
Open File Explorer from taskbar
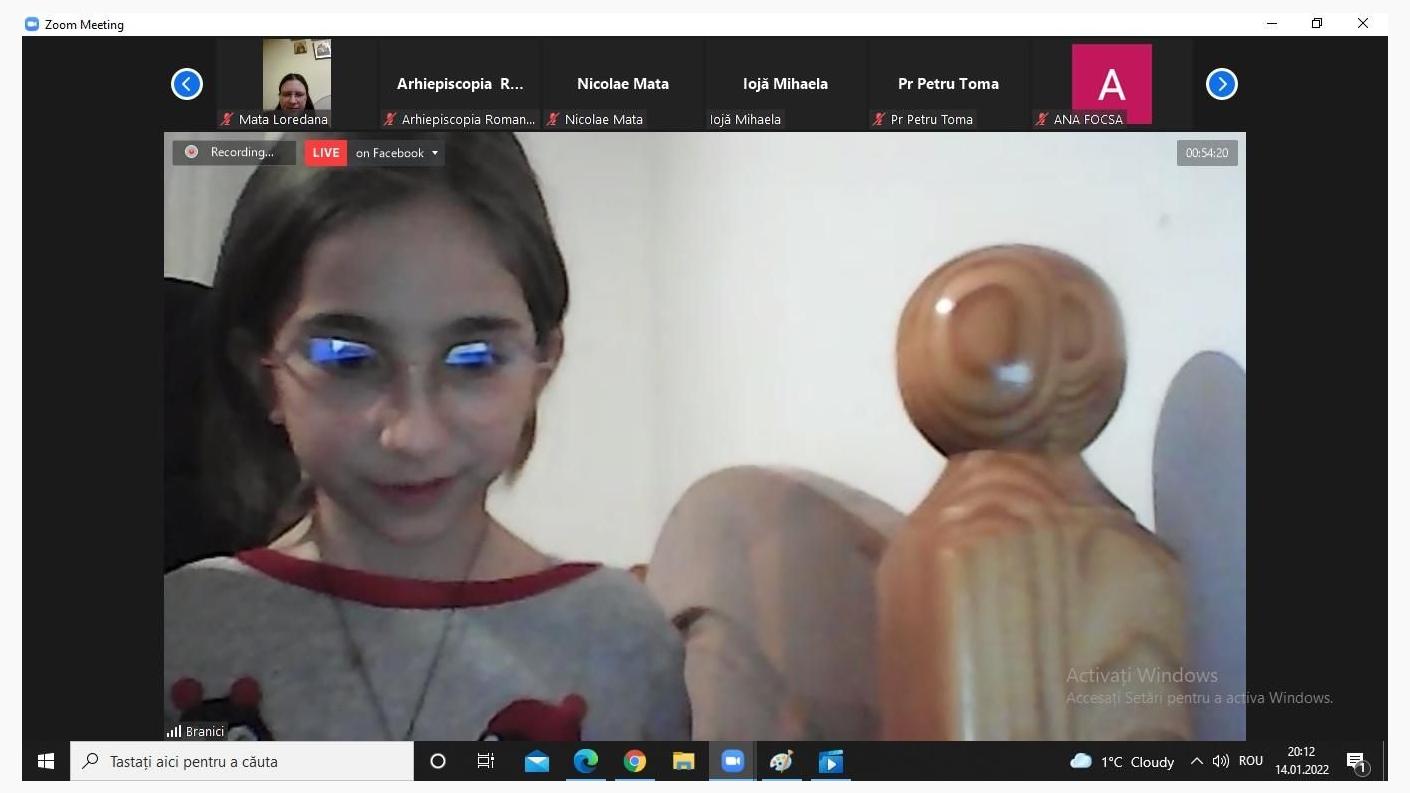(x=683, y=761)
